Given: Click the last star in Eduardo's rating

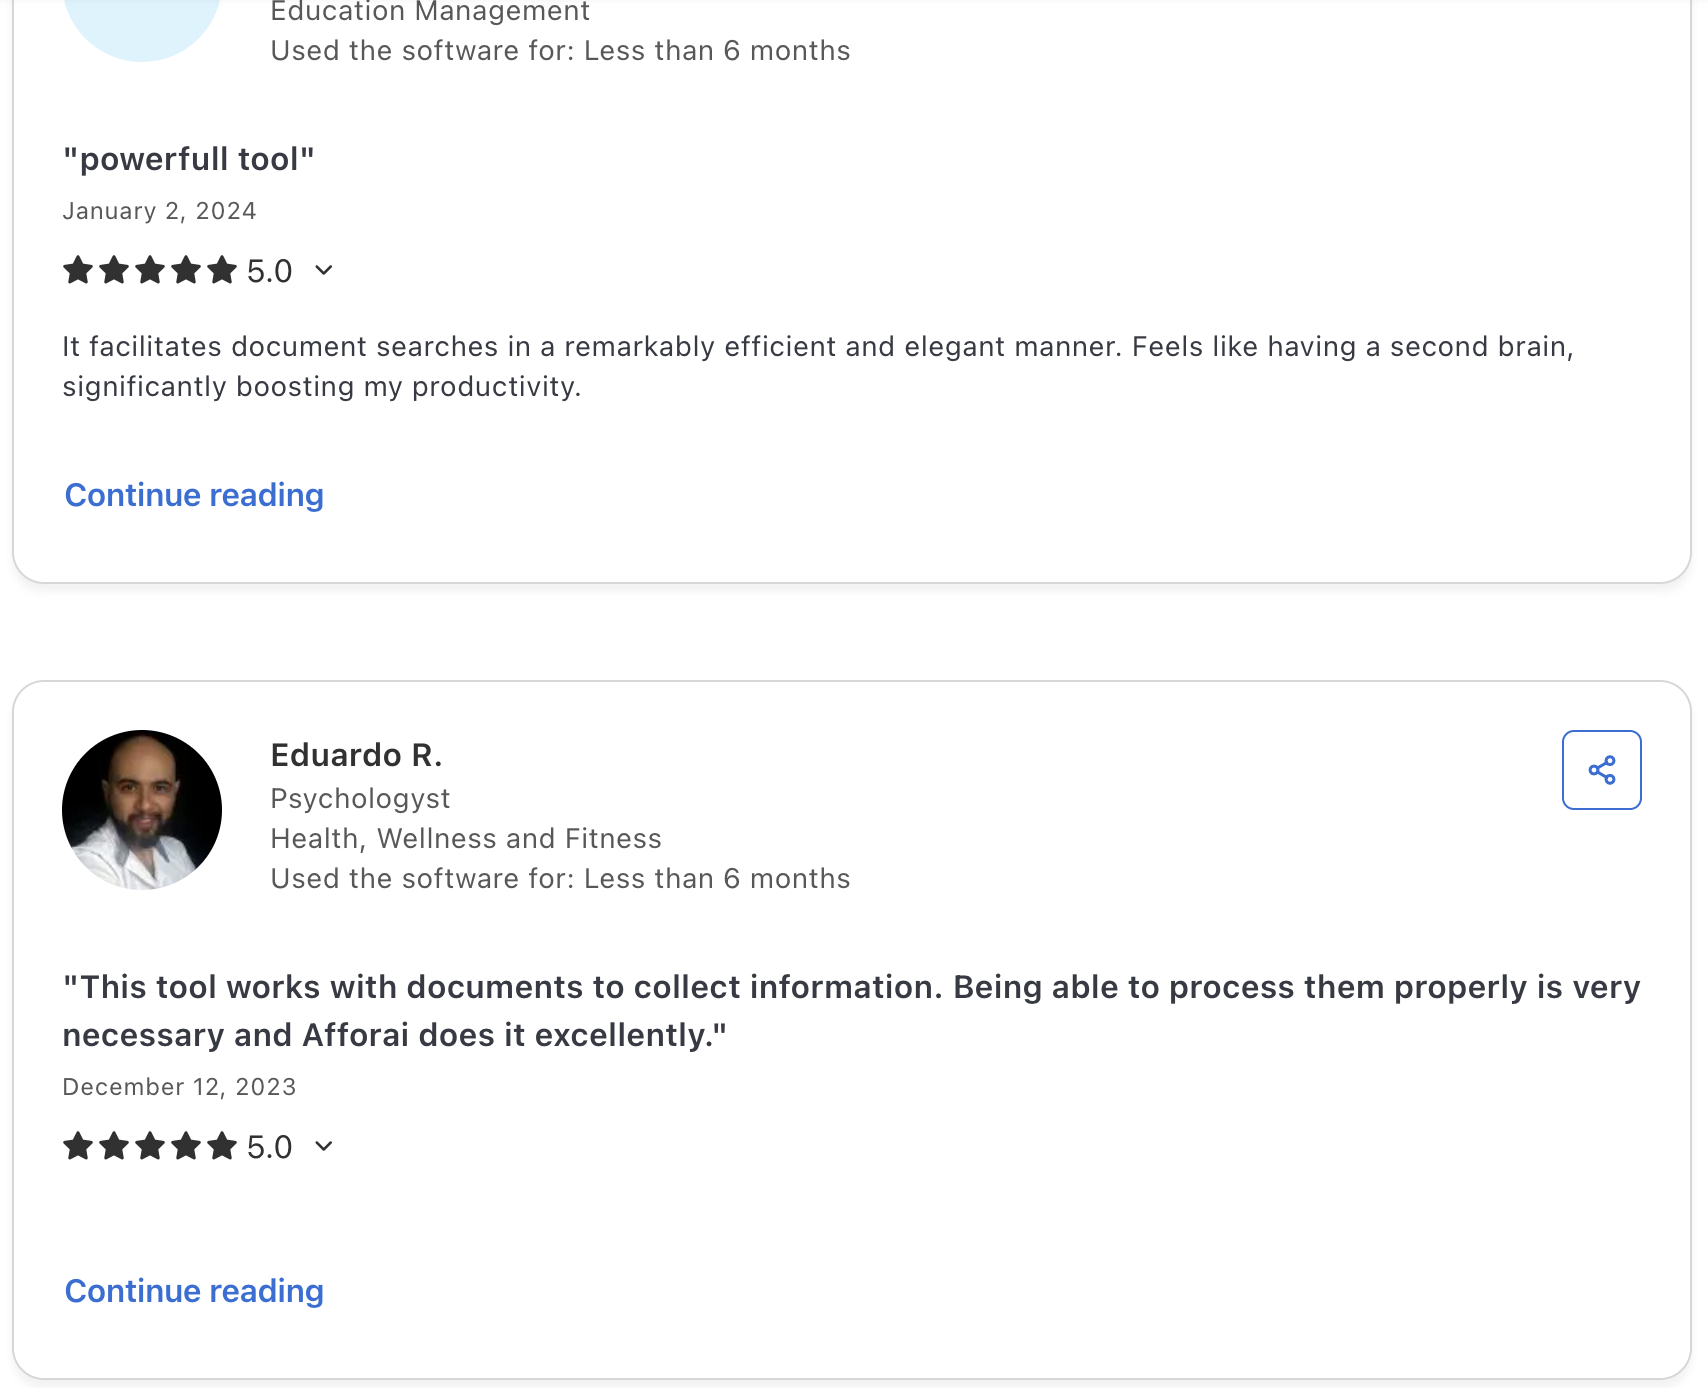Looking at the screenshot, I should tap(222, 1146).
